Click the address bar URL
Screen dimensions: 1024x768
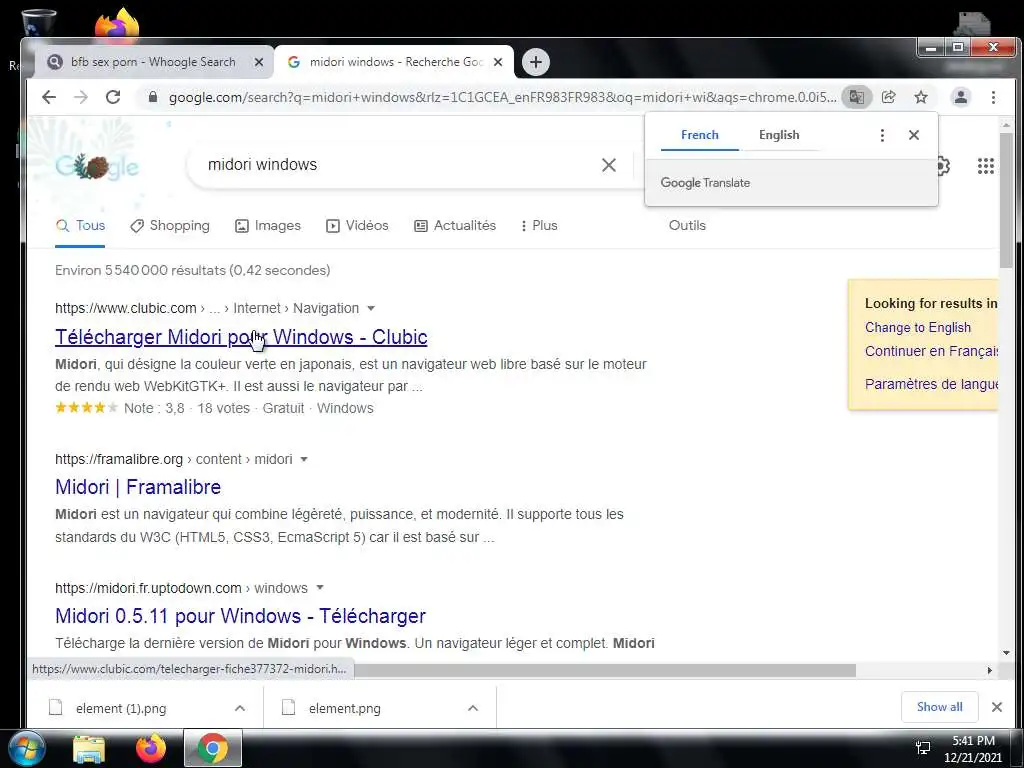click(x=502, y=97)
